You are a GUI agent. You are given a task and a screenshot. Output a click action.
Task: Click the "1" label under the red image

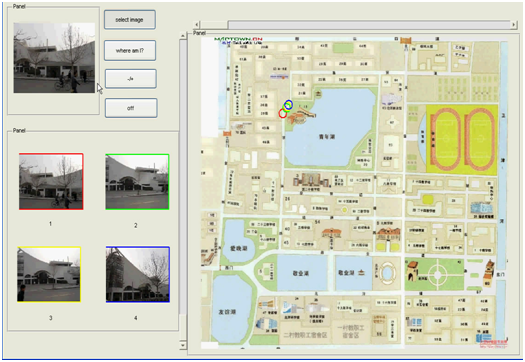point(51,223)
